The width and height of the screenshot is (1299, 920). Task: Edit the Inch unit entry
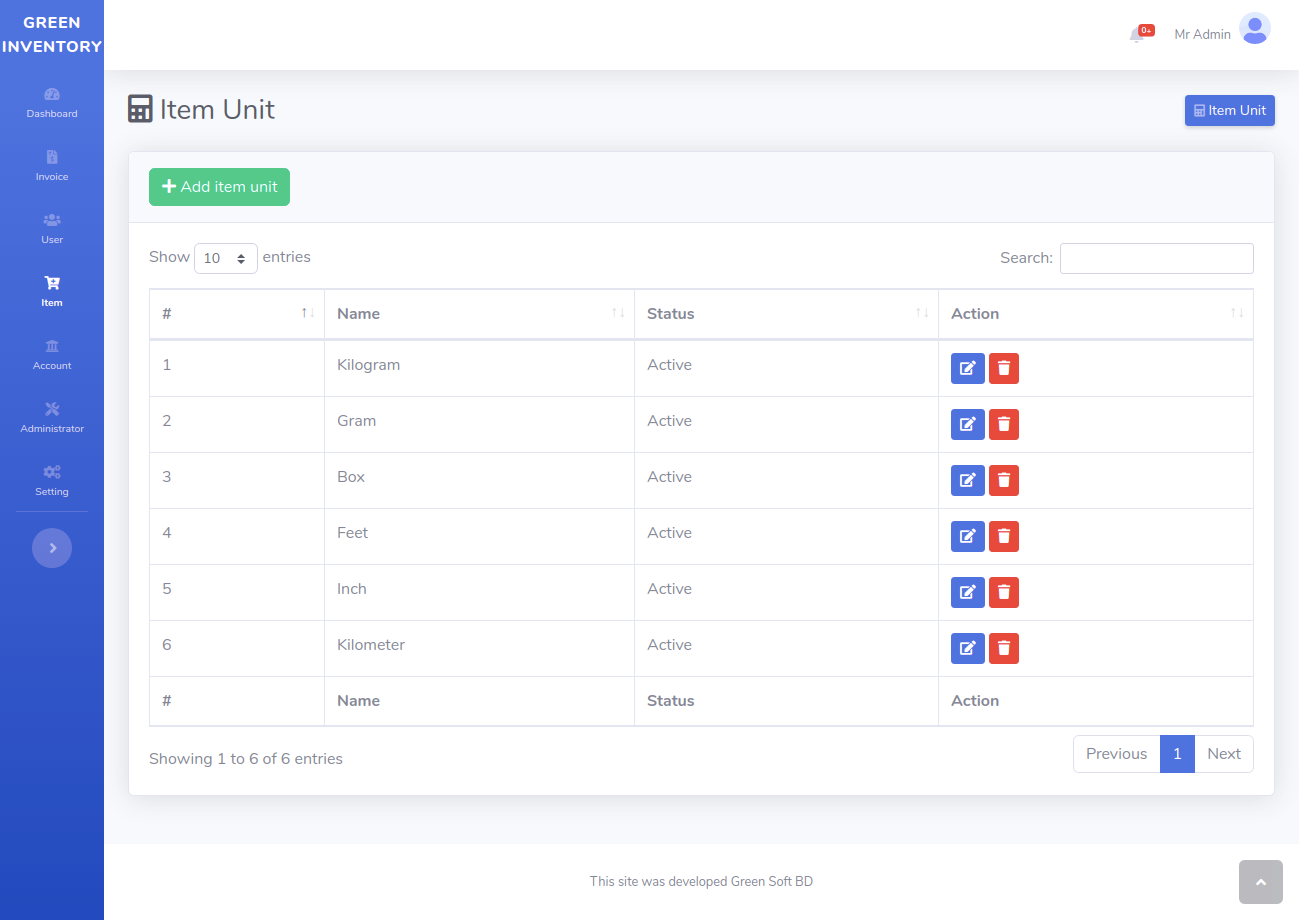[x=967, y=592]
